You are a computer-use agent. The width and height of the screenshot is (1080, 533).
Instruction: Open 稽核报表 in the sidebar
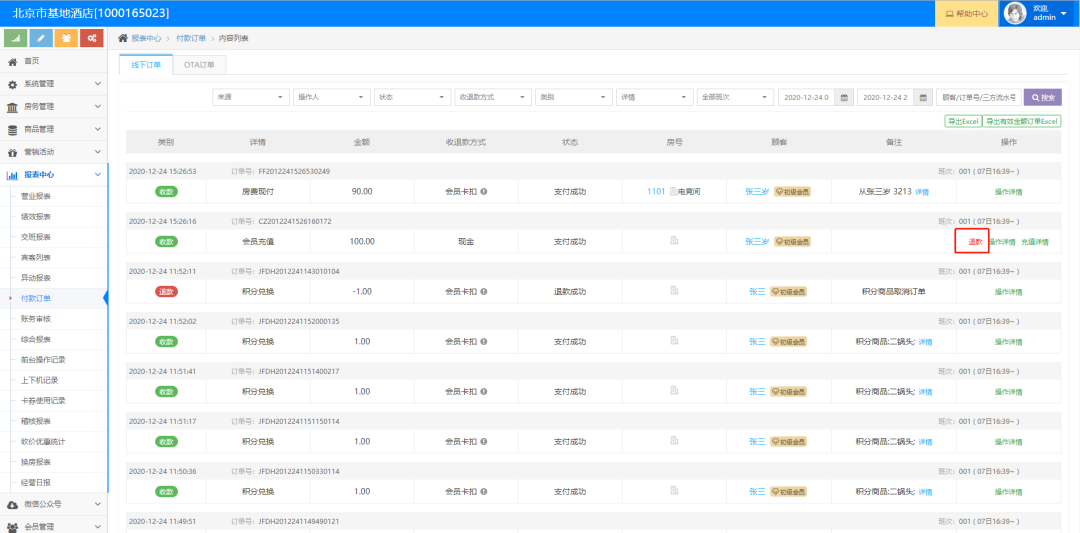(36, 421)
